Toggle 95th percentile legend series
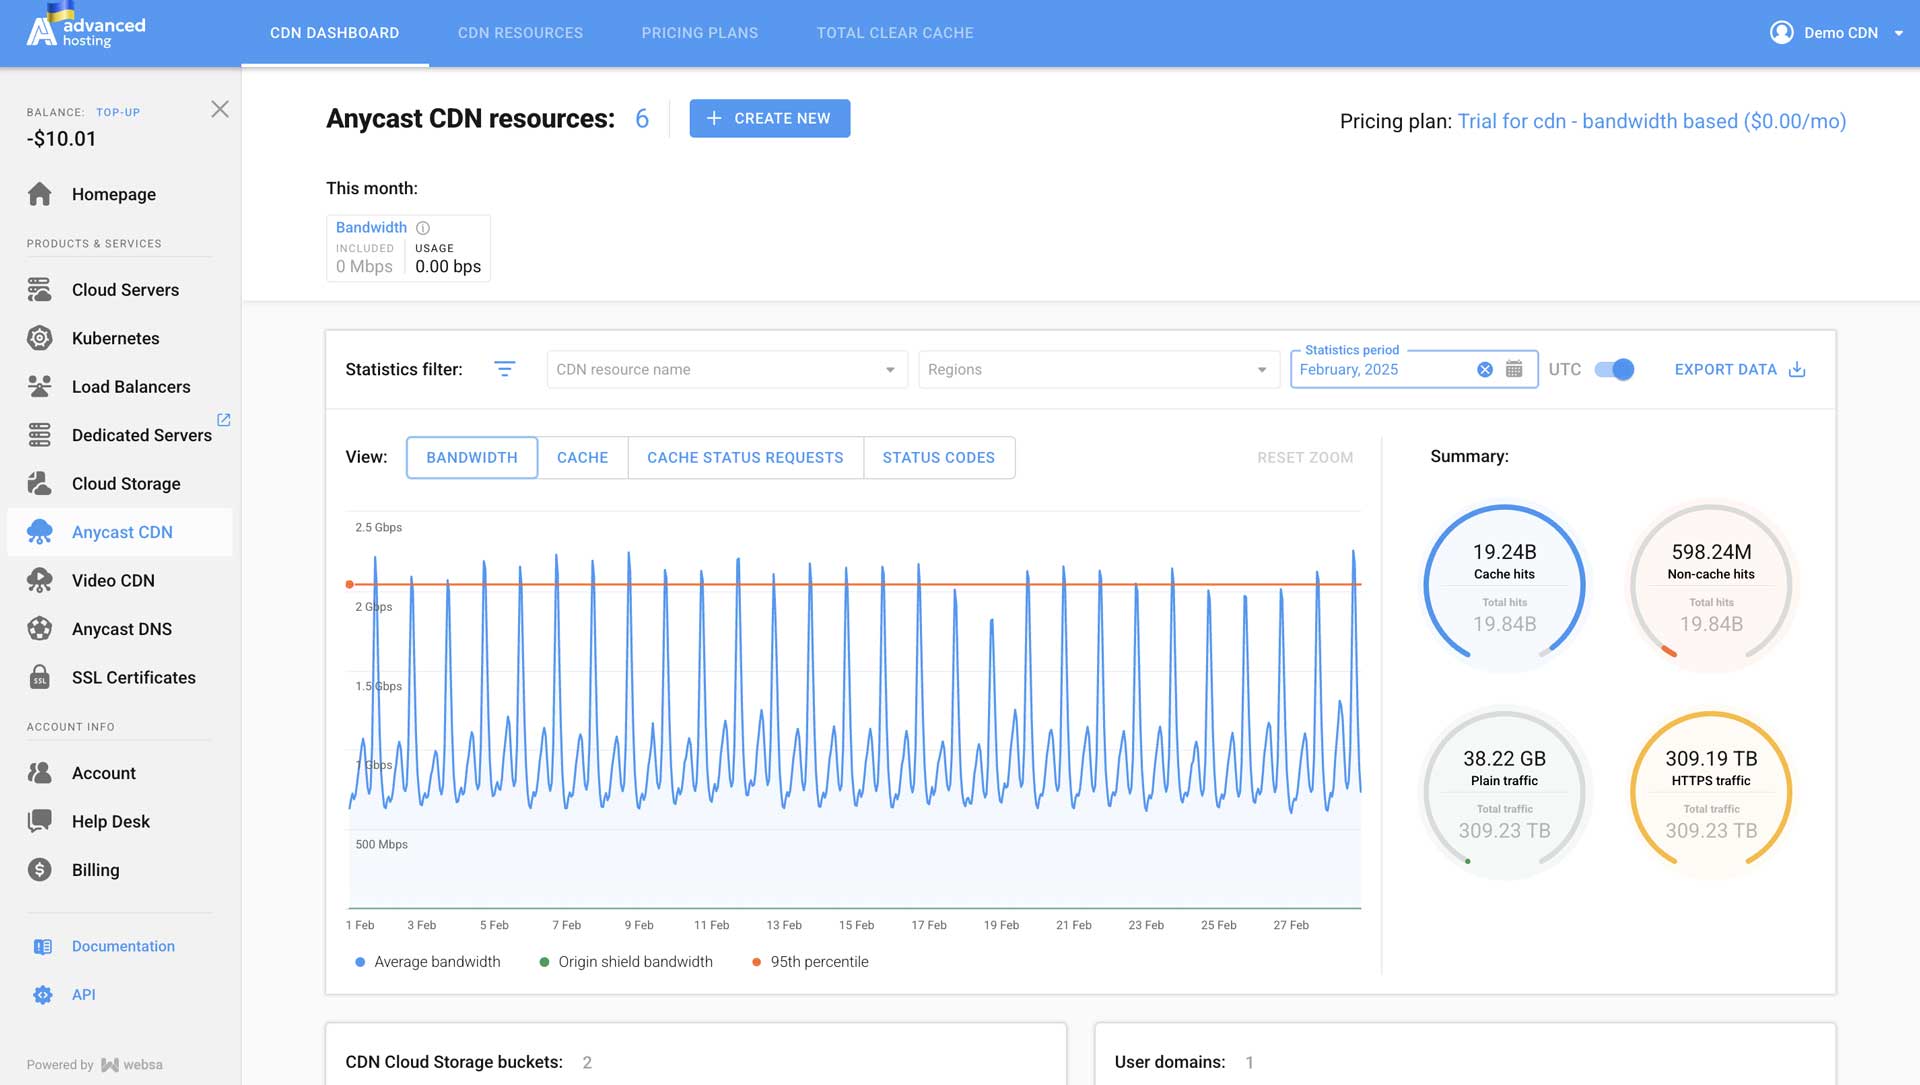The height and width of the screenshot is (1085, 1920). 810,962
